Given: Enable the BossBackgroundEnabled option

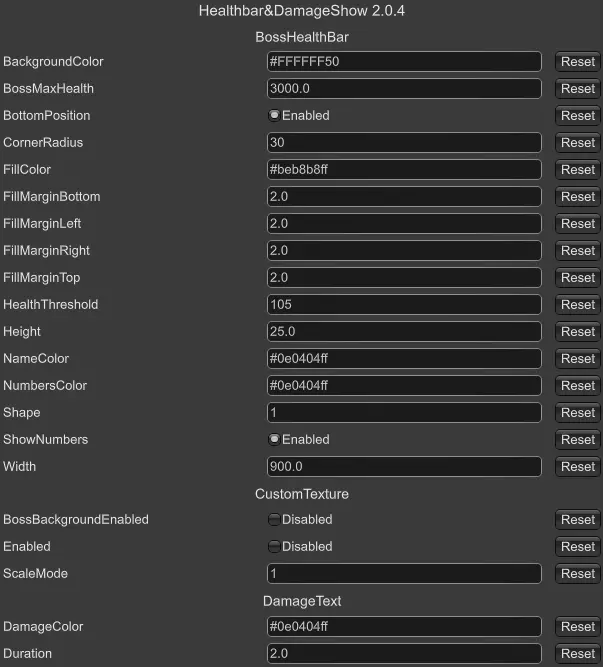Looking at the screenshot, I should point(275,520).
